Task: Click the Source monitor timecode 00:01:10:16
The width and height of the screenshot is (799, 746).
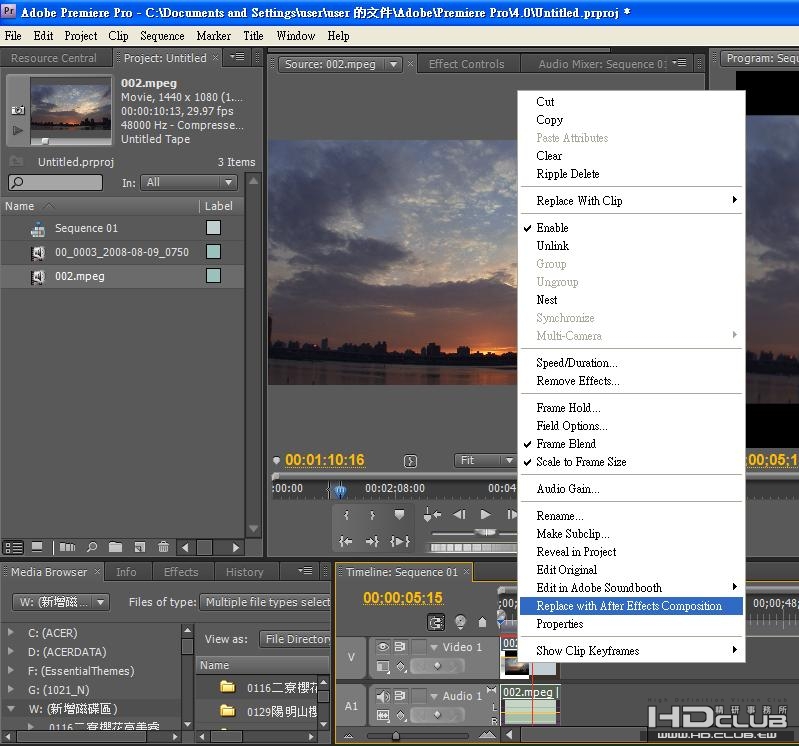Action: coord(325,460)
